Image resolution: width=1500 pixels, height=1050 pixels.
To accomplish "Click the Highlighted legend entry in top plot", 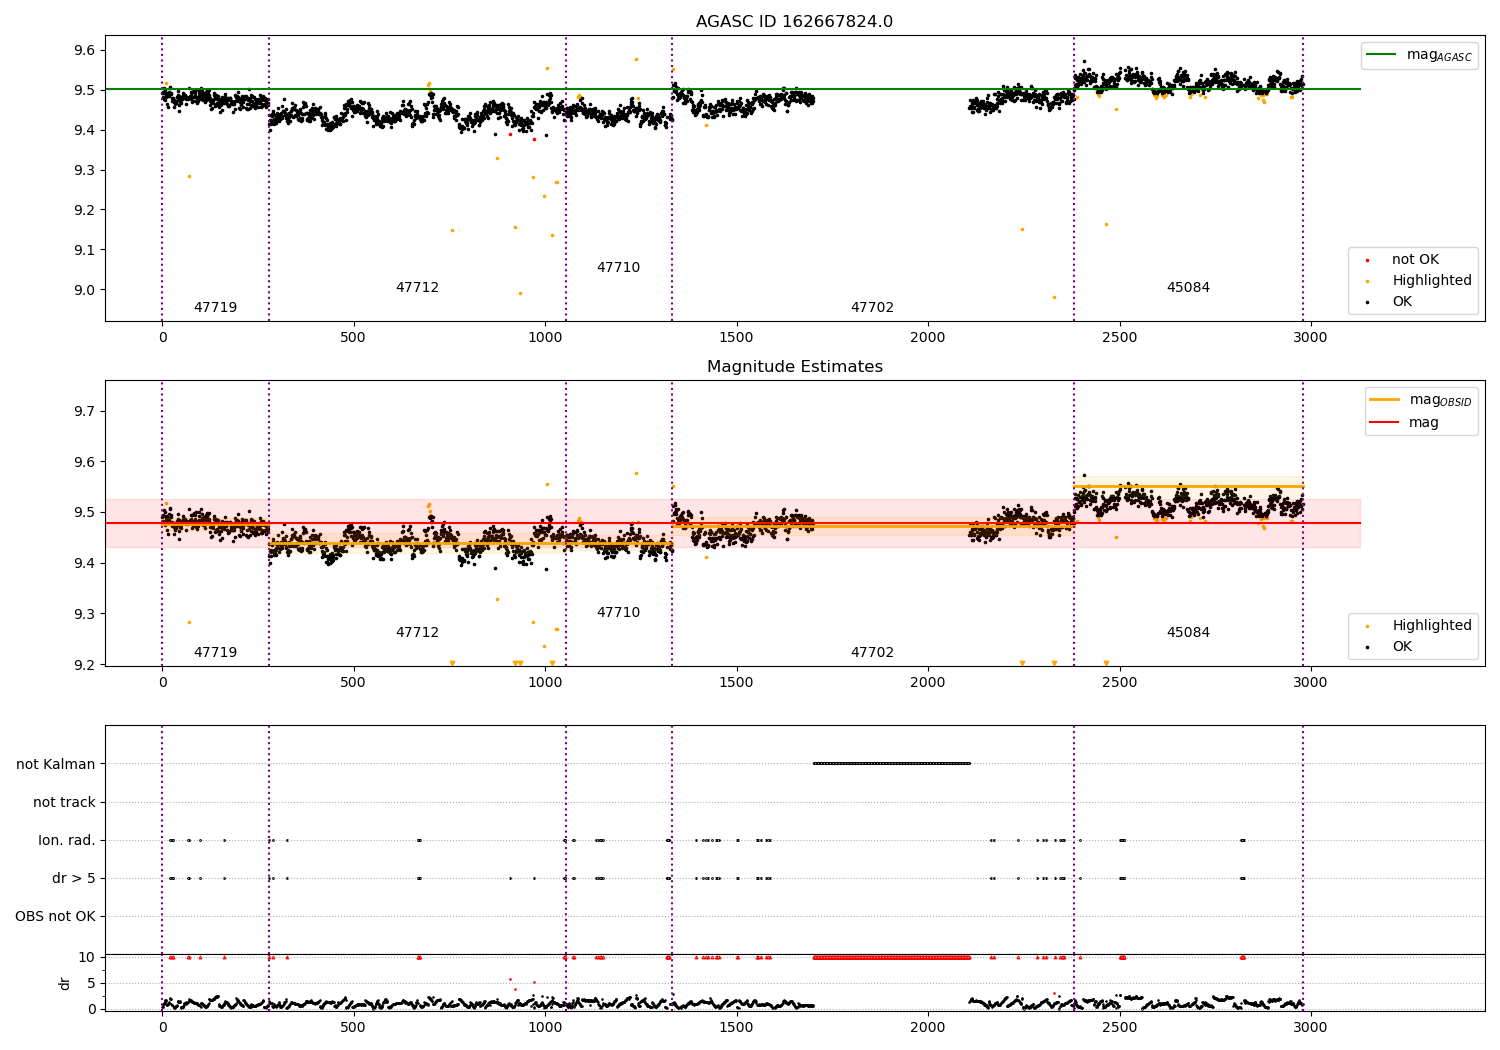I will point(1418,281).
